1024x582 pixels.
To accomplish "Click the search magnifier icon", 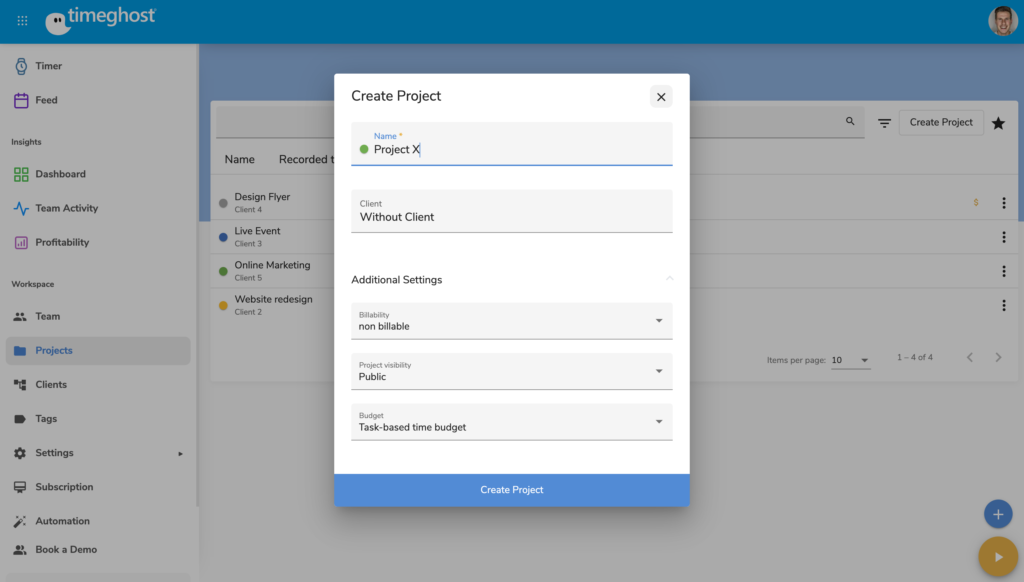I will (850, 121).
